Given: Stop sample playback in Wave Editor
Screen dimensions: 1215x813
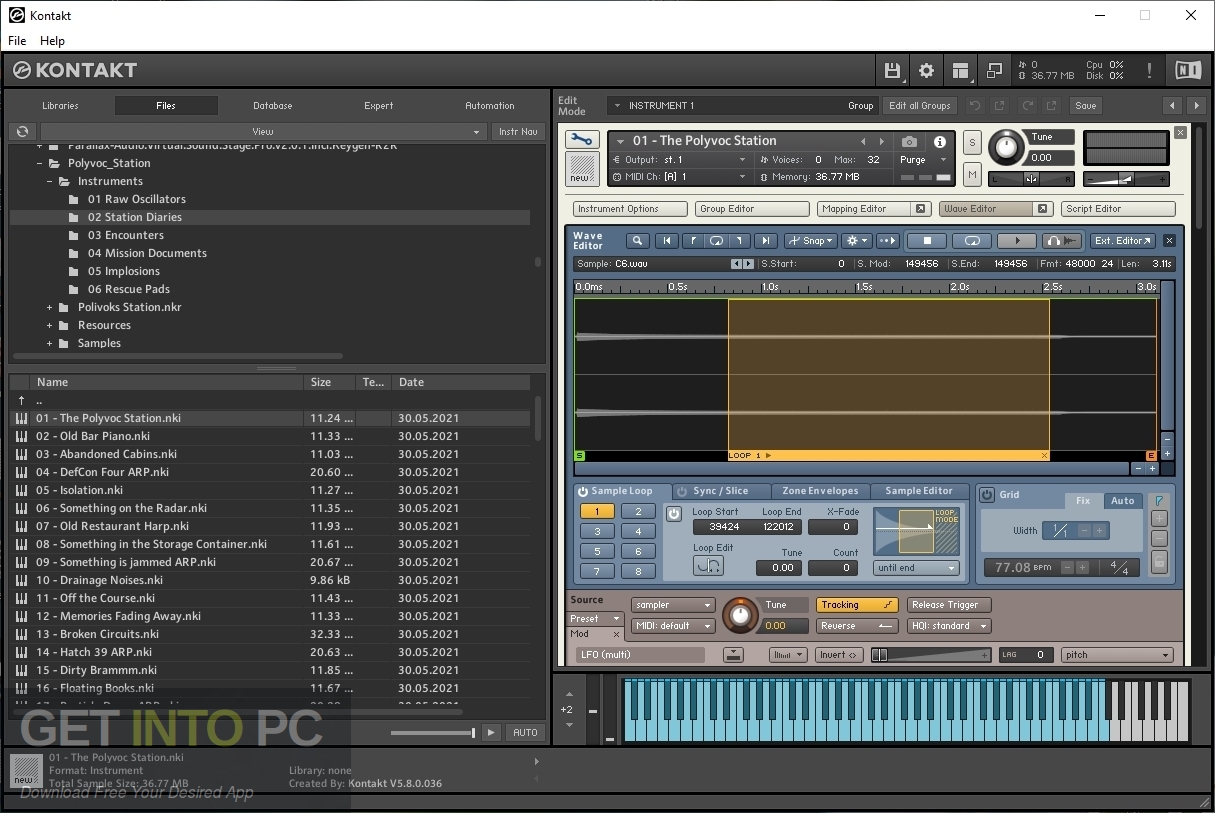Looking at the screenshot, I should point(927,241).
